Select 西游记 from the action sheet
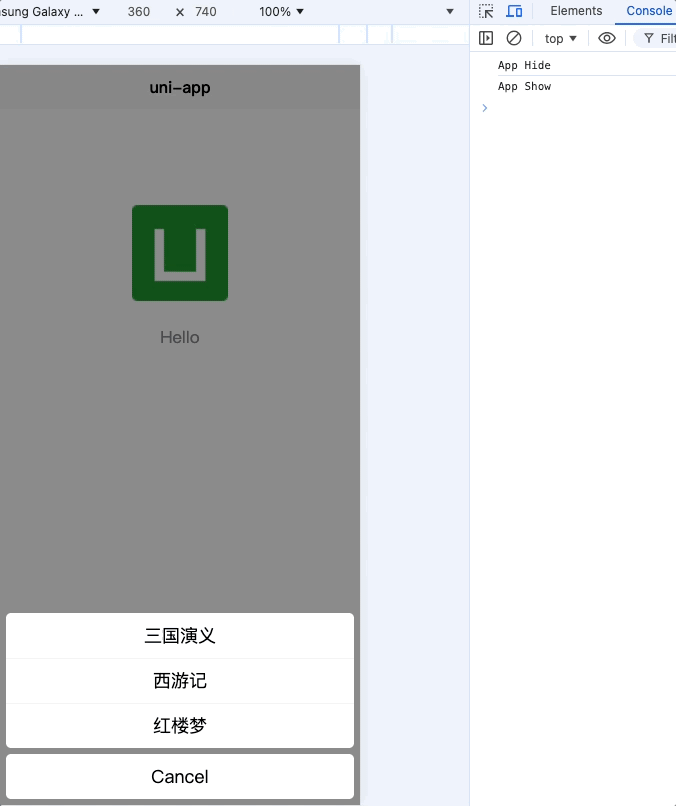Image resolution: width=676 pixels, height=806 pixels. [x=180, y=681]
